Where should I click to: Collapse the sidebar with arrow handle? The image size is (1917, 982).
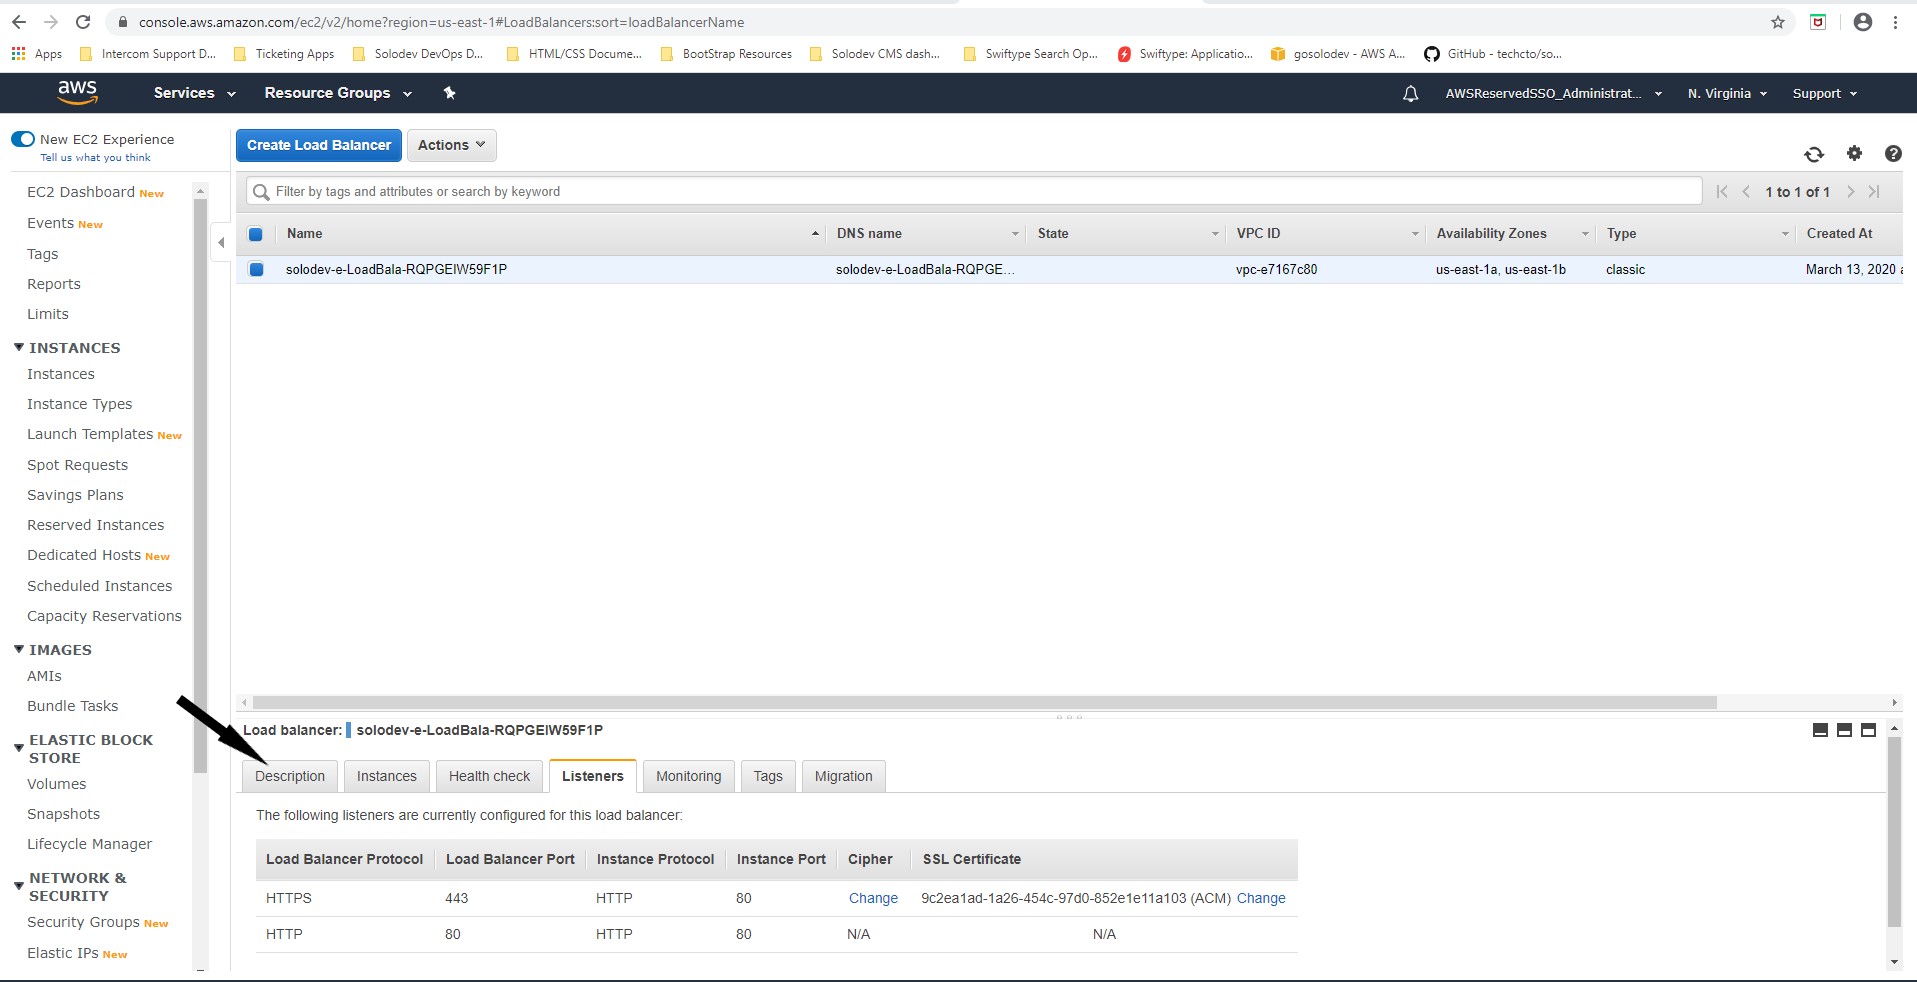click(x=221, y=242)
